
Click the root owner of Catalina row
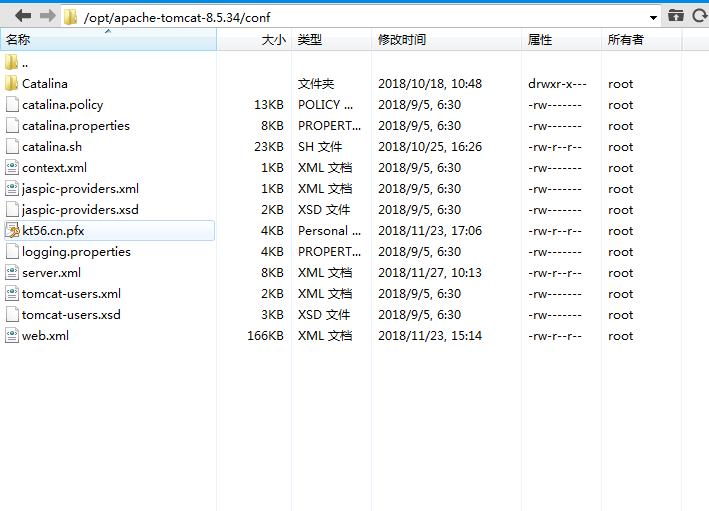[x=620, y=84]
